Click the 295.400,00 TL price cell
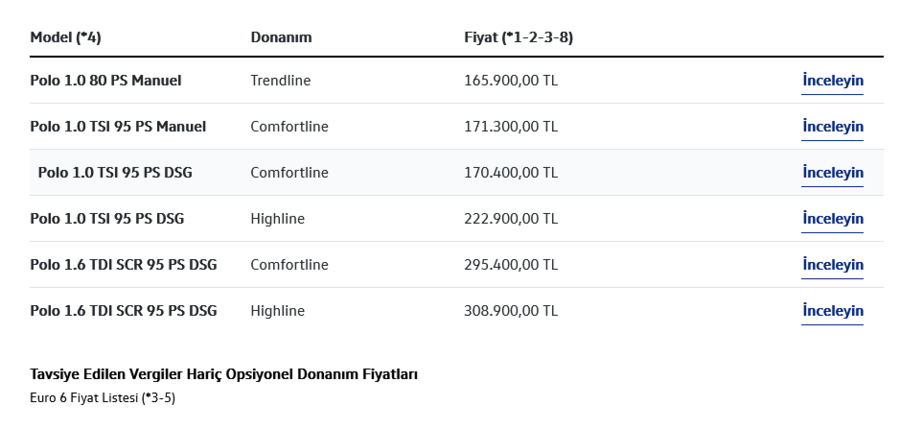The height and width of the screenshot is (429, 900). click(510, 265)
